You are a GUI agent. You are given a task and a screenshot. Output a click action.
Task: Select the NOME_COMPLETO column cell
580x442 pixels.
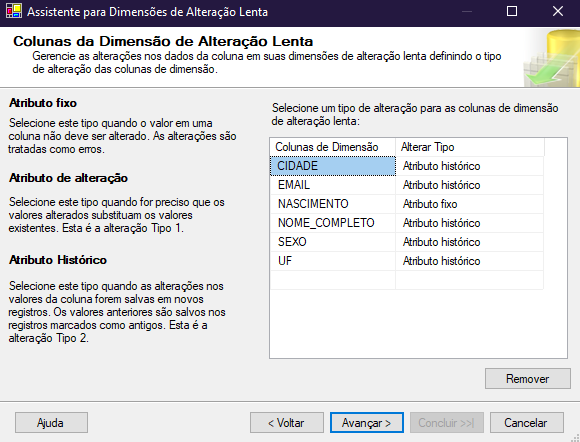click(333, 223)
